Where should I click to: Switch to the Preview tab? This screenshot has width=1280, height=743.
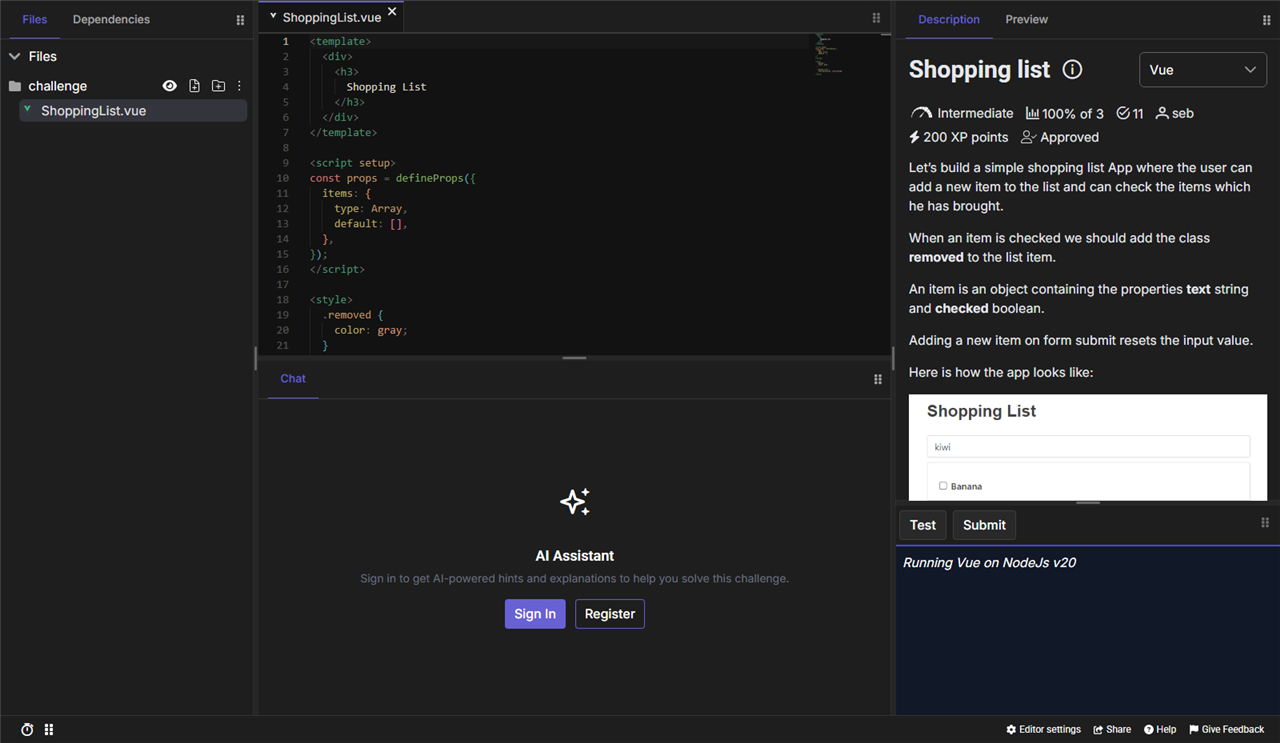[x=1027, y=19]
